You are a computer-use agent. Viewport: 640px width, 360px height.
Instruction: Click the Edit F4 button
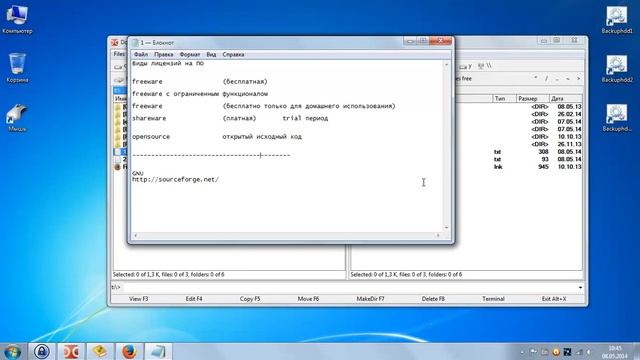point(194,299)
